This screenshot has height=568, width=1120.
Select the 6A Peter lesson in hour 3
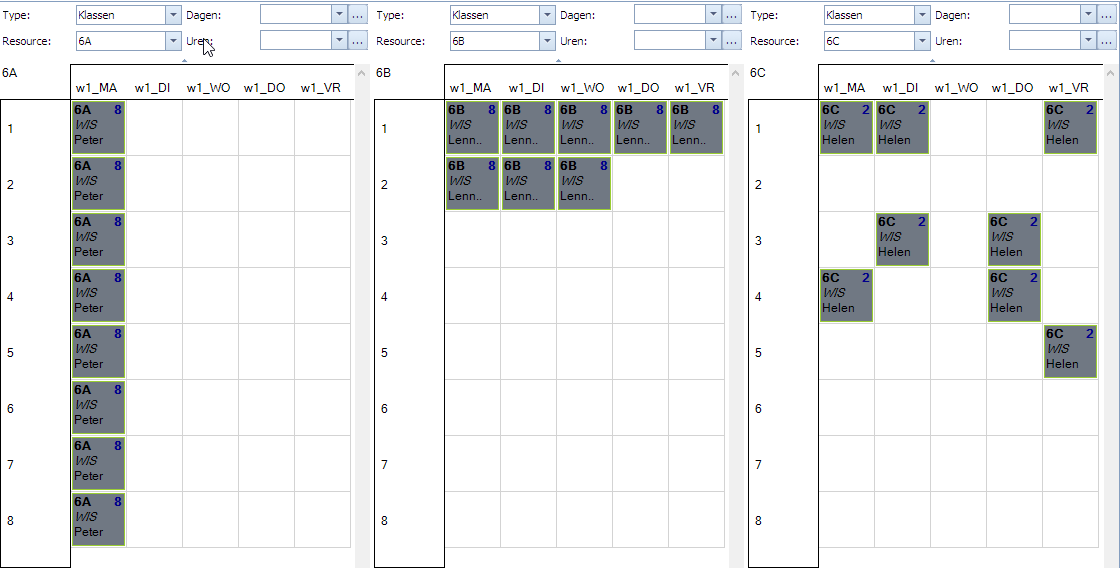point(99,239)
